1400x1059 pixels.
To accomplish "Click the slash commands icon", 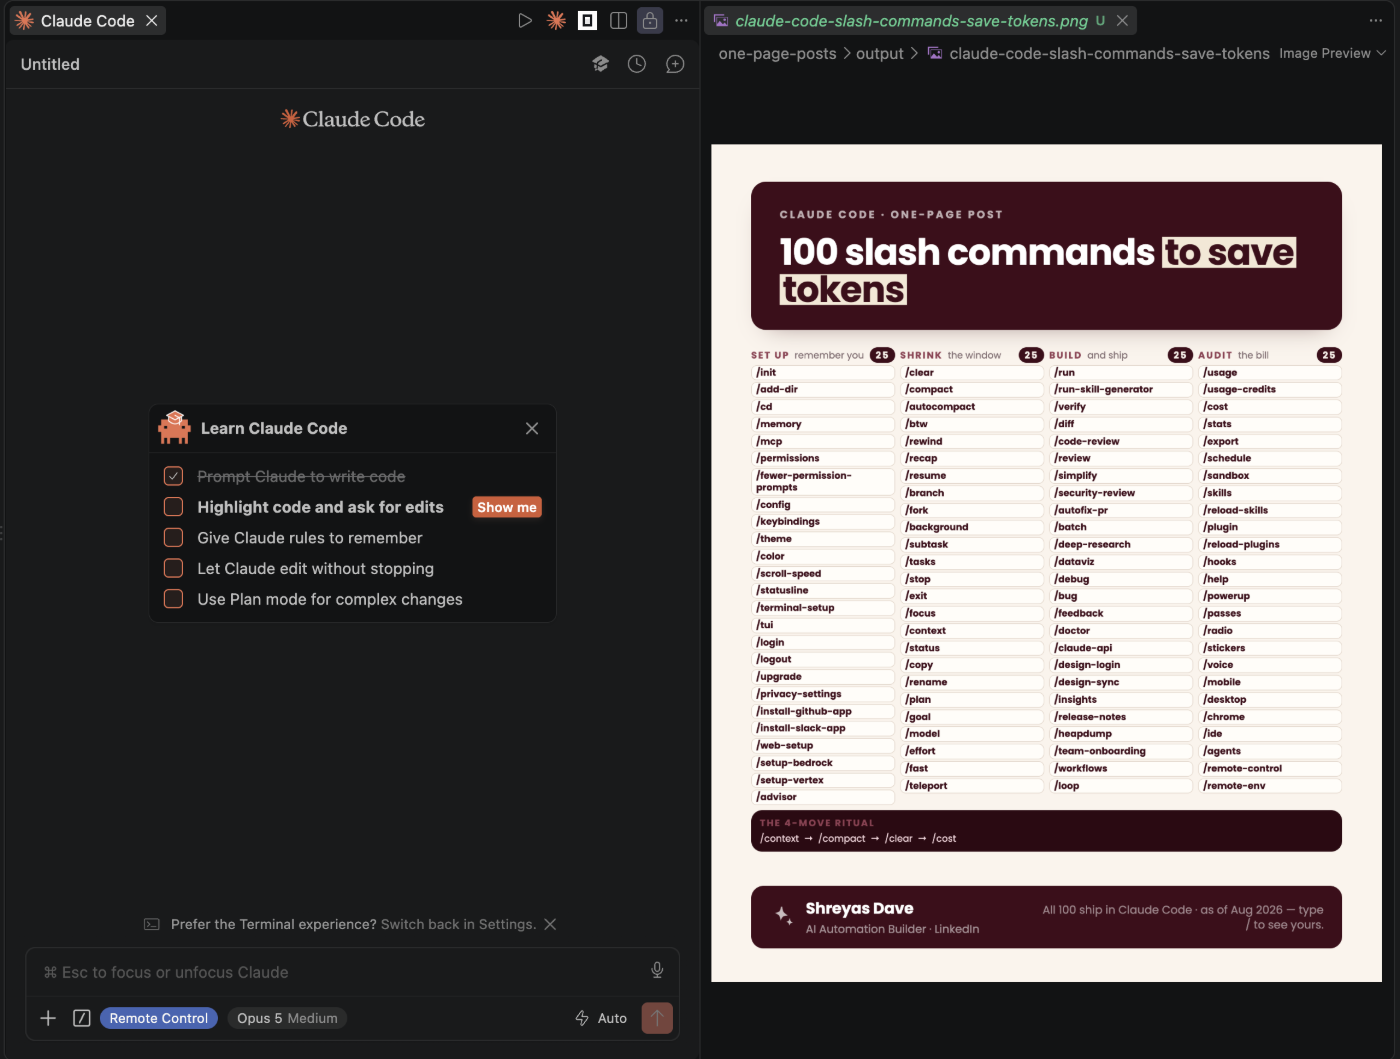I will pos(82,1018).
